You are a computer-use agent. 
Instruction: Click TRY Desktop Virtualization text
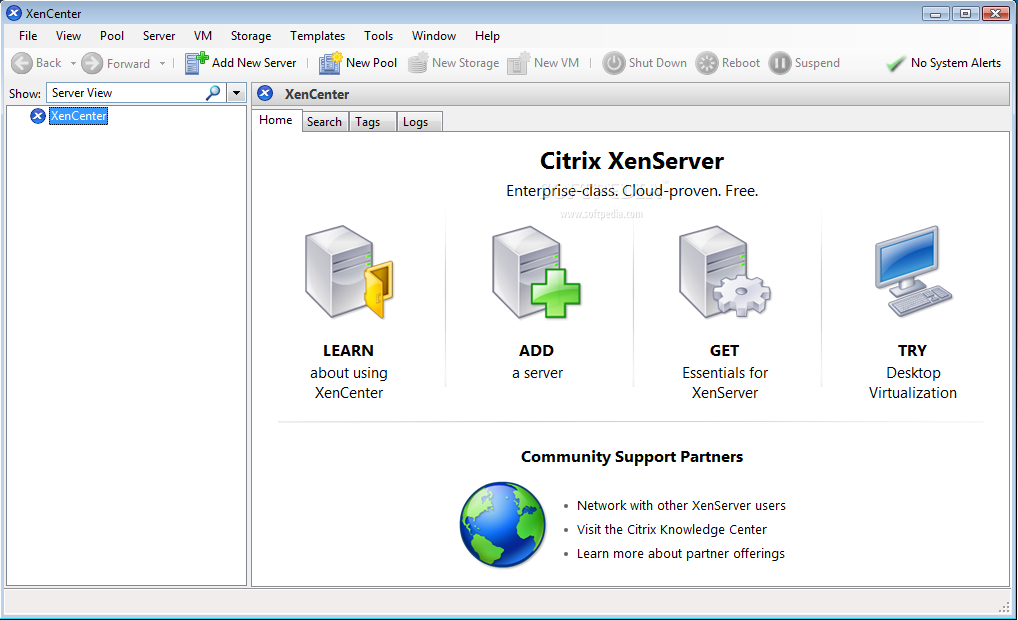[x=913, y=371]
